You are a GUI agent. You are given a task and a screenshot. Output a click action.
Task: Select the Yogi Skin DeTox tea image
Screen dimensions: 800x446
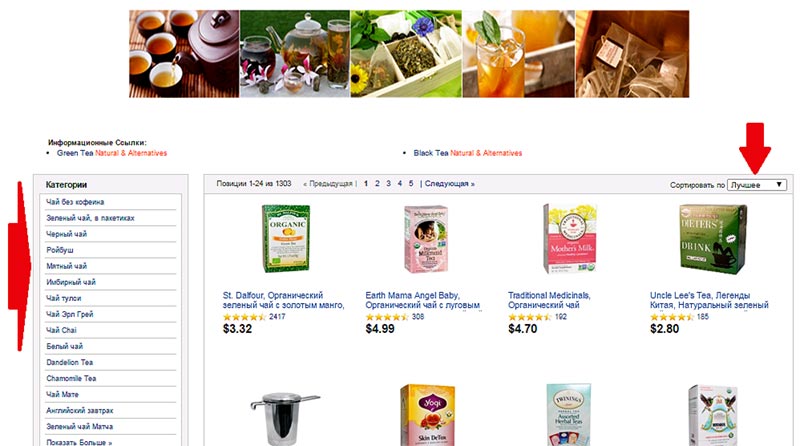coord(427,415)
